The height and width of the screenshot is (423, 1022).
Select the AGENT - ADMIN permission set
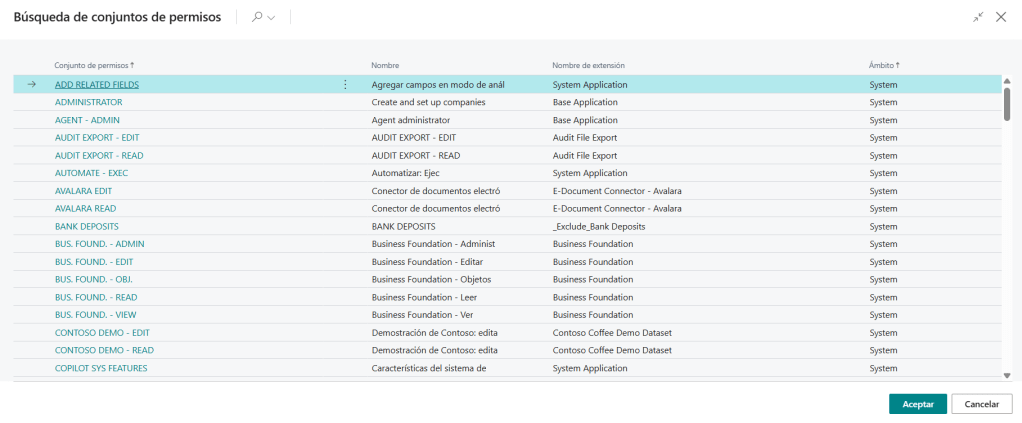[x=87, y=120]
